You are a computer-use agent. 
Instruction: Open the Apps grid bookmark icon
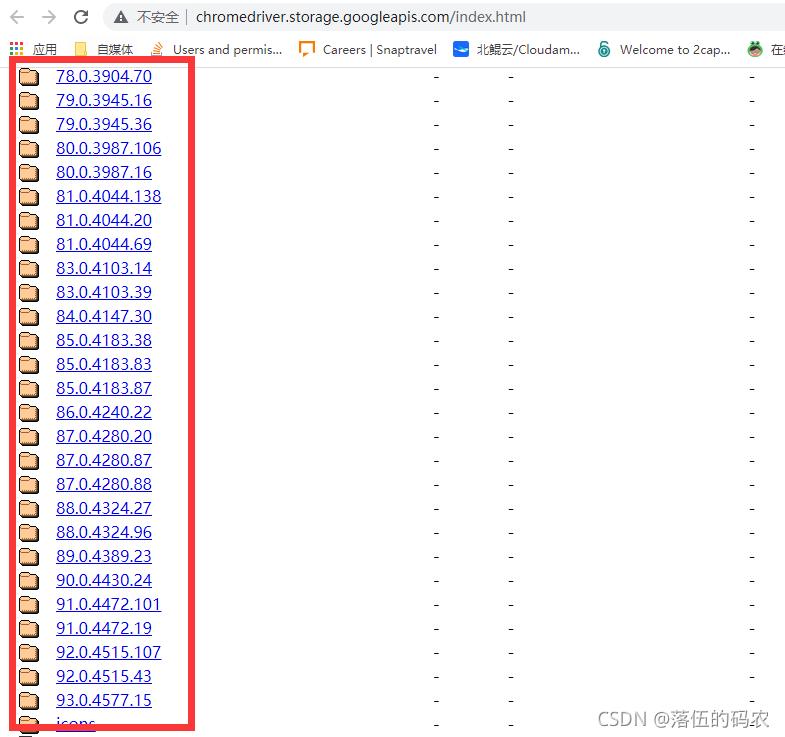coord(17,49)
